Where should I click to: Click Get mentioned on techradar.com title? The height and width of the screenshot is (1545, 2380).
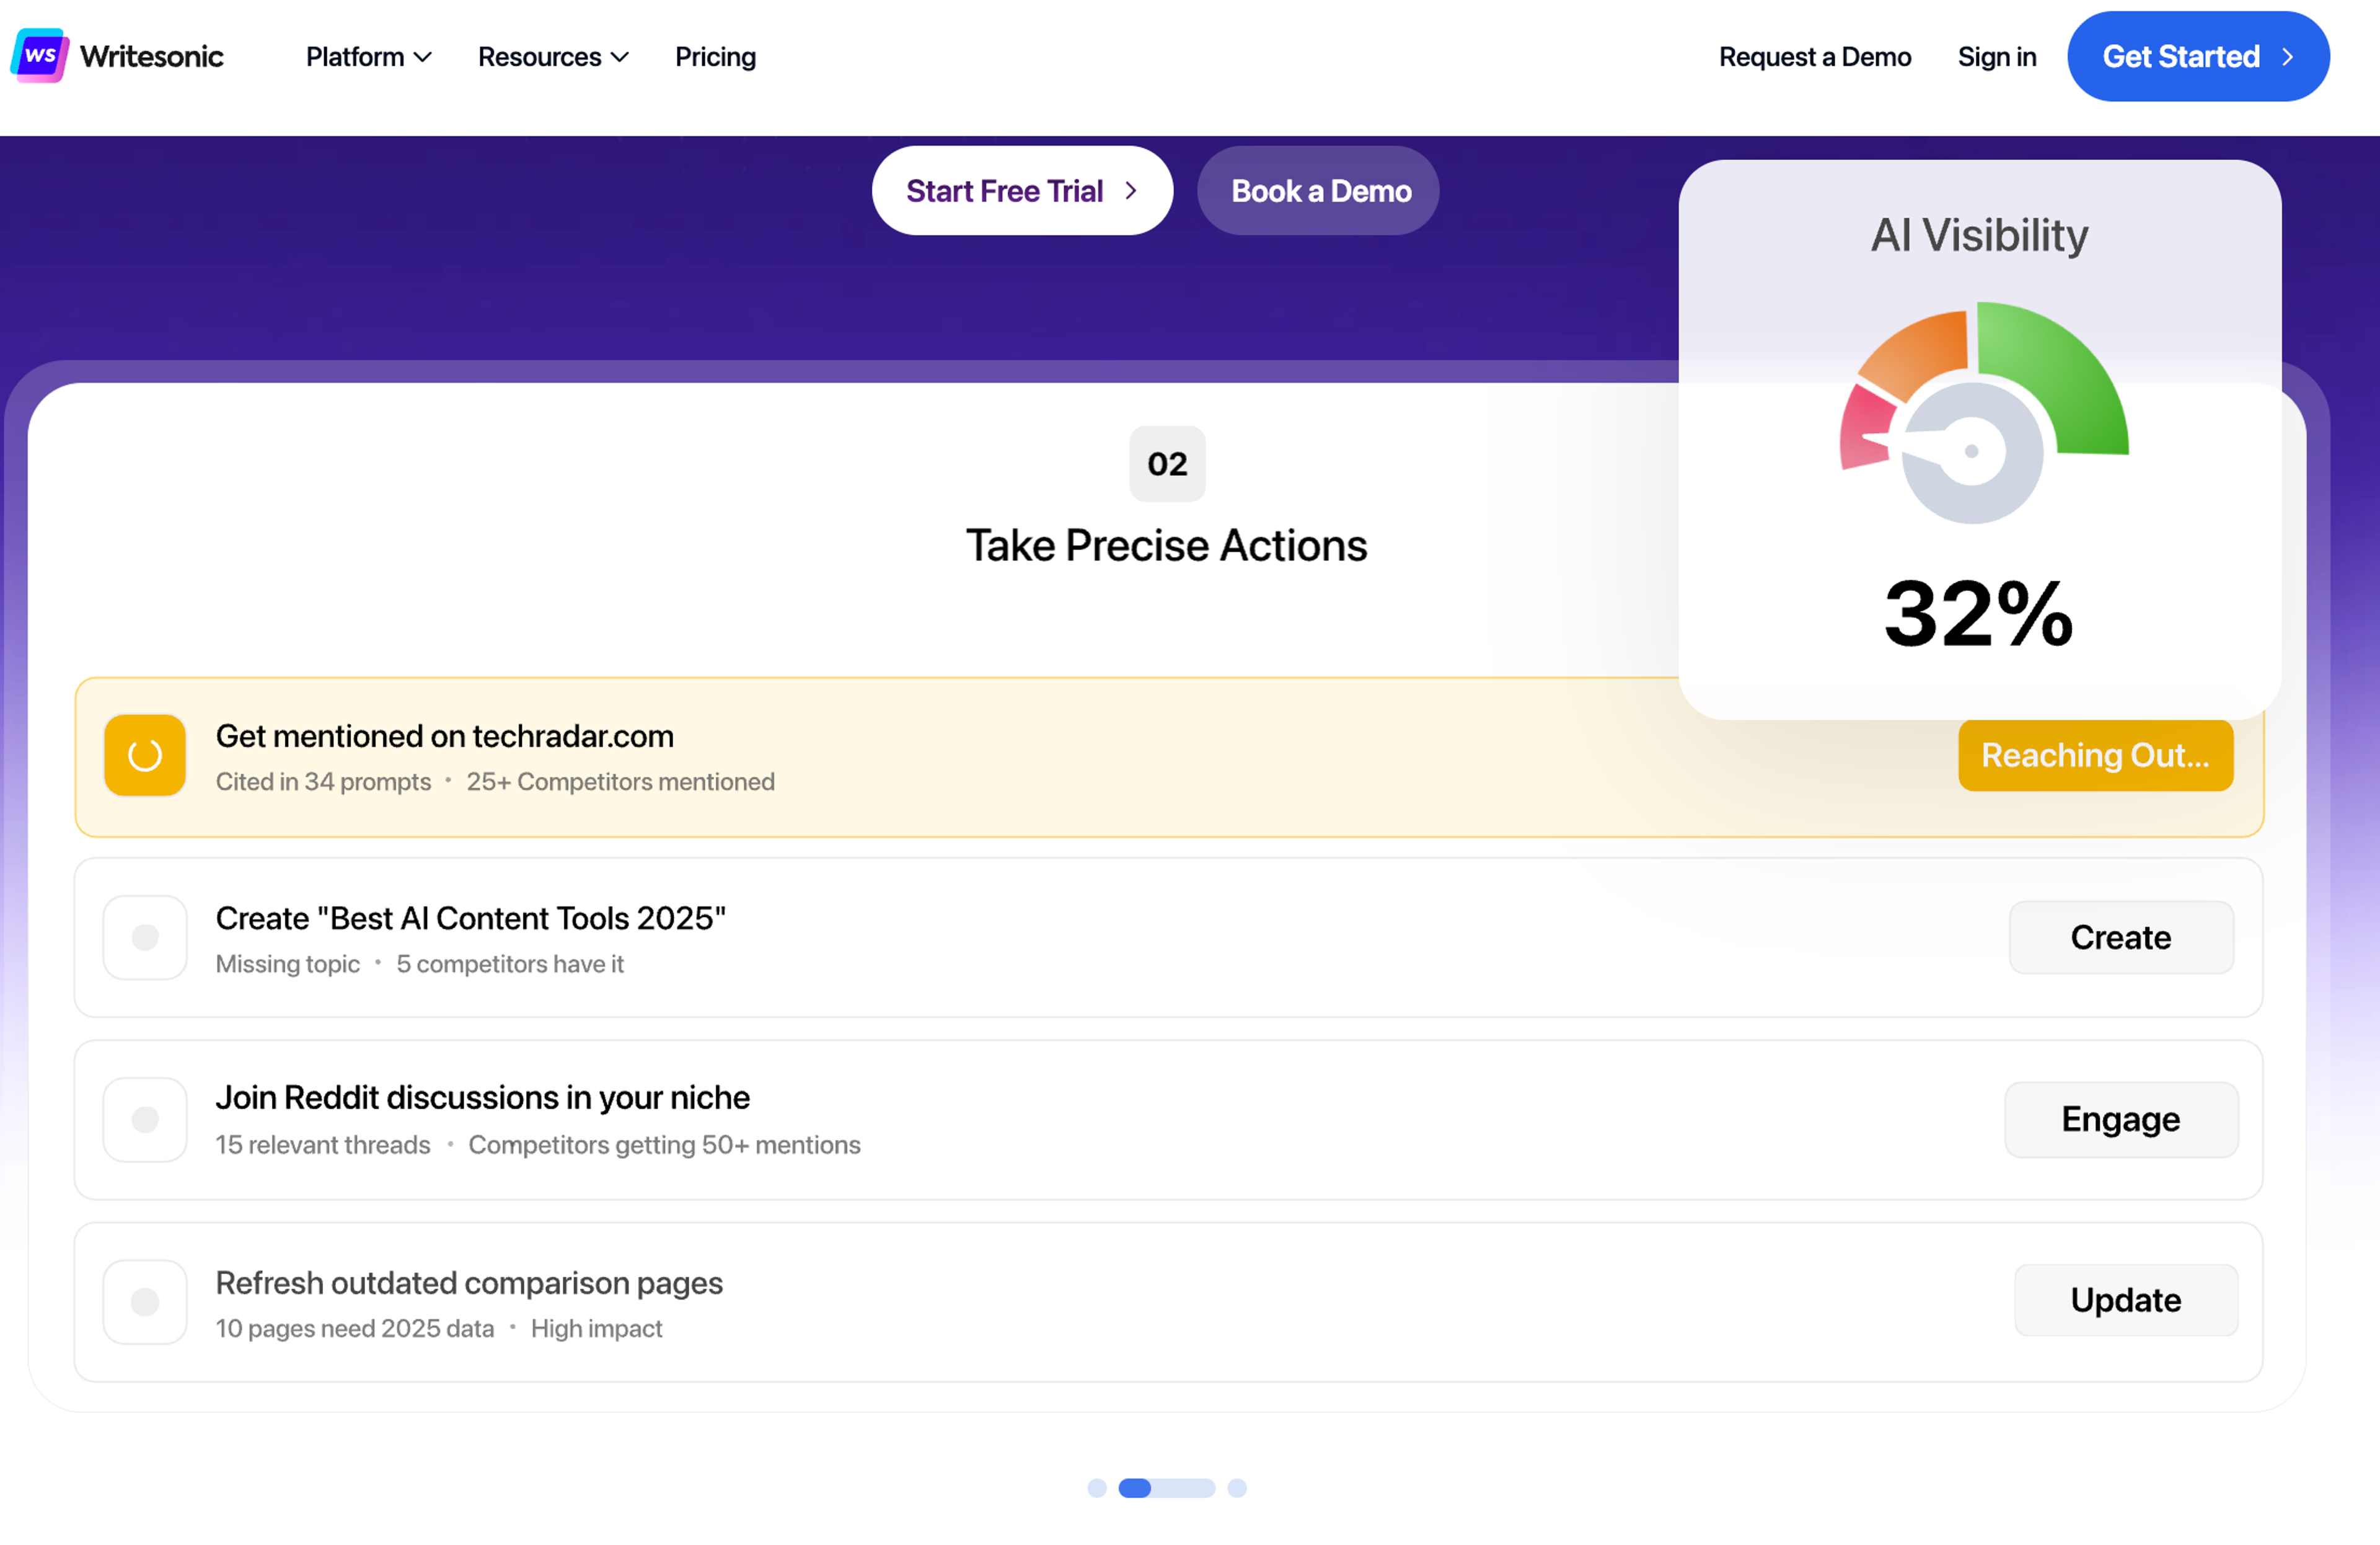[445, 737]
